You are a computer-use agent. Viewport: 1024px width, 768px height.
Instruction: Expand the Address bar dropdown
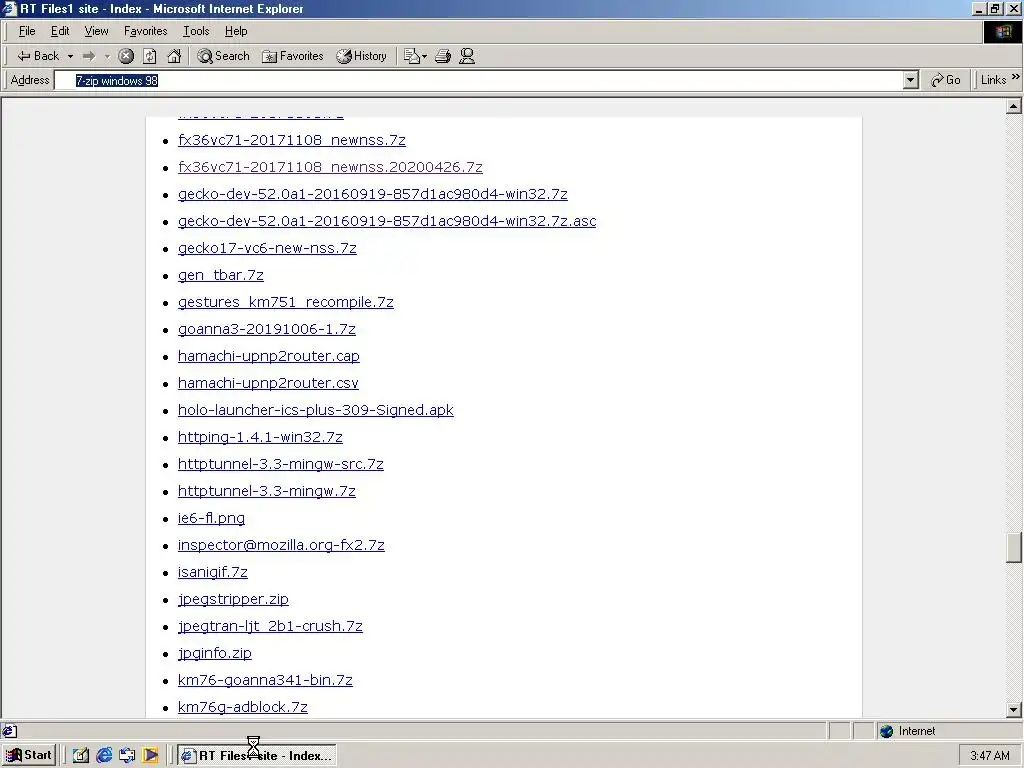pos(911,80)
